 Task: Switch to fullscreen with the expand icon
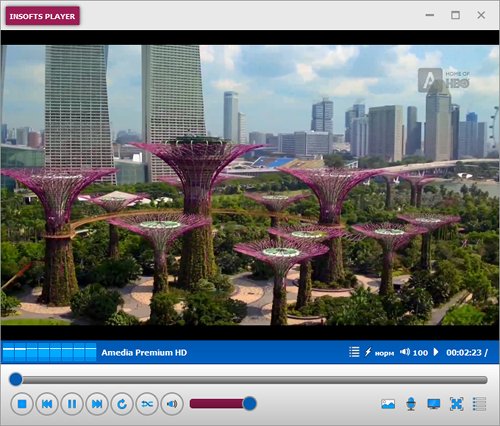coord(456,404)
